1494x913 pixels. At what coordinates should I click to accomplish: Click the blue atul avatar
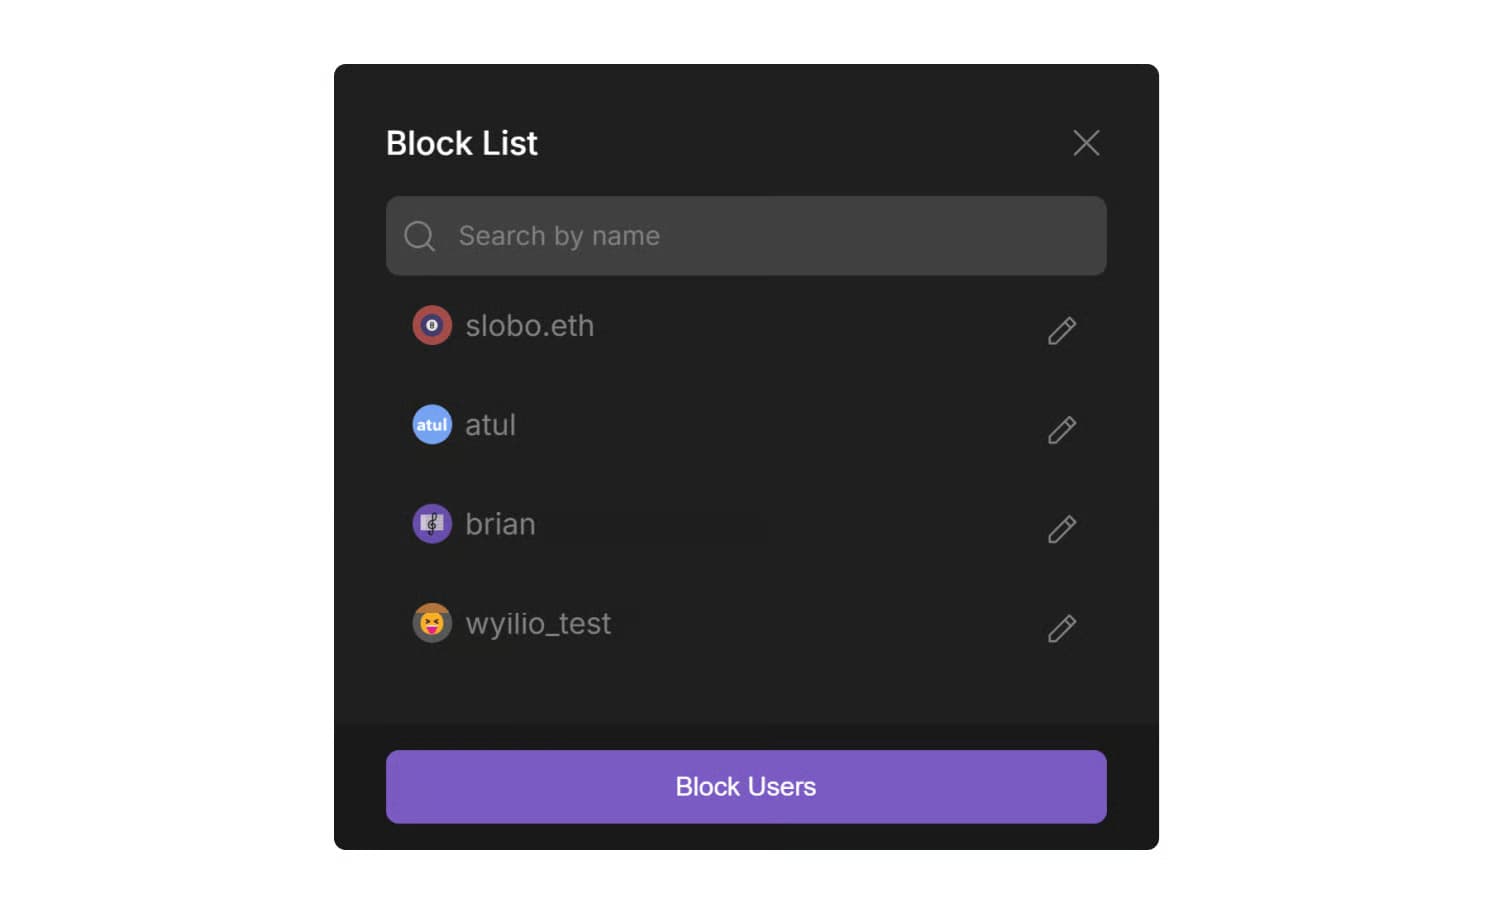[432, 424]
